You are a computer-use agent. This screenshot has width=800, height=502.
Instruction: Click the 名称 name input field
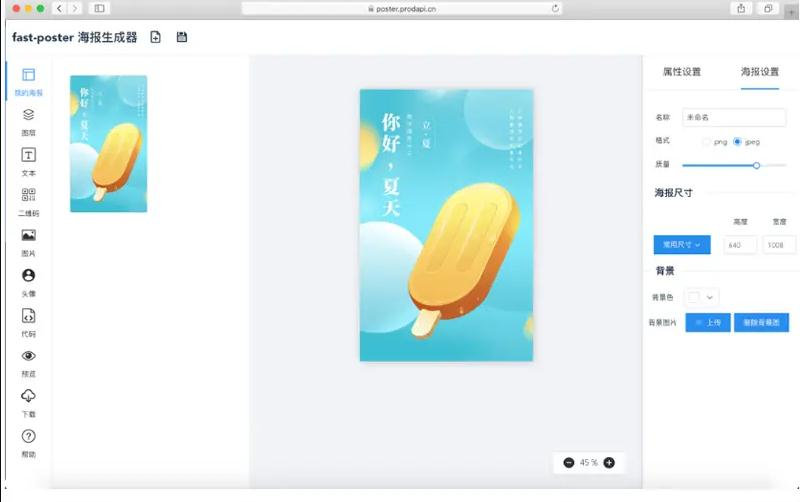point(734,117)
